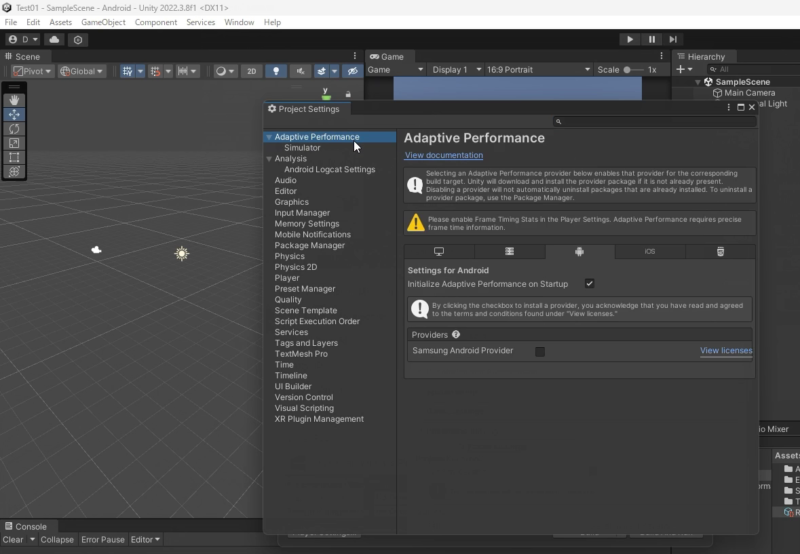800x554 pixels.
Task: Open the Pivot dropdown
Action: pyautogui.click(x=33, y=71)
